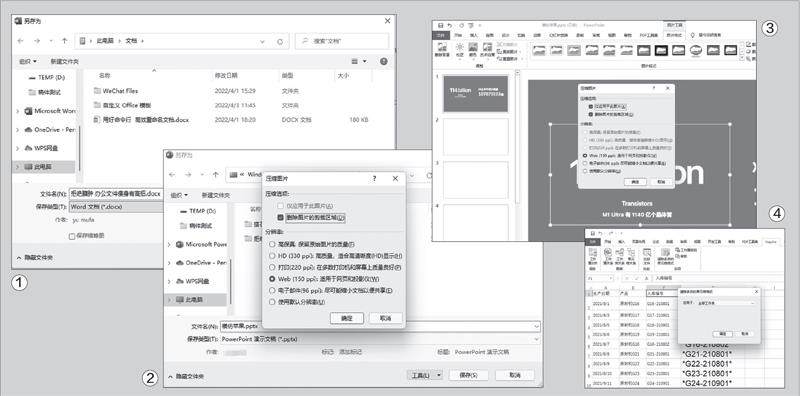Sort files by 修改日期 column header
800x396 pixels.
[226, 76]
